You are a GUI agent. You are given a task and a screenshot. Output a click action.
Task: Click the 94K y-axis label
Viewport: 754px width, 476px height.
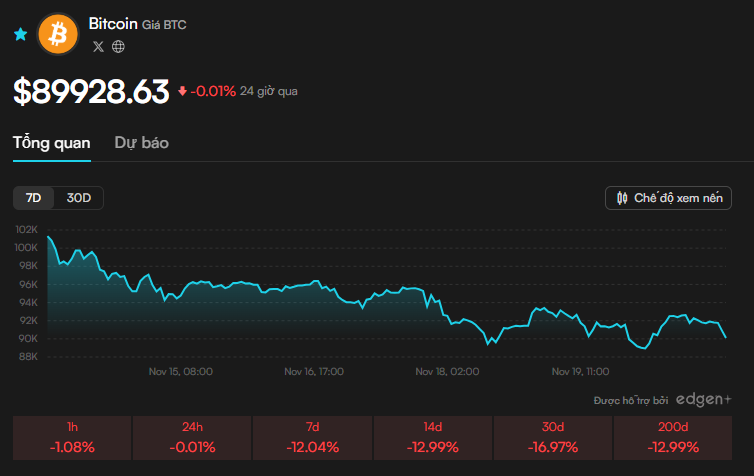[28, 302]
